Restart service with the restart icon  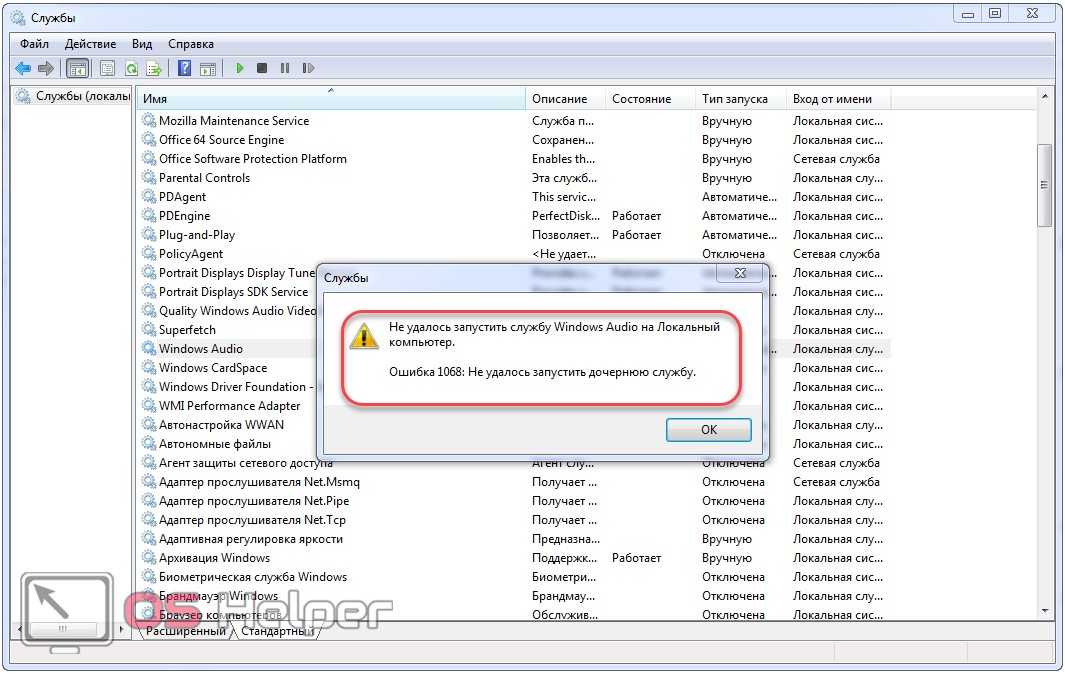pyautogui.click(x=308, y=68)
